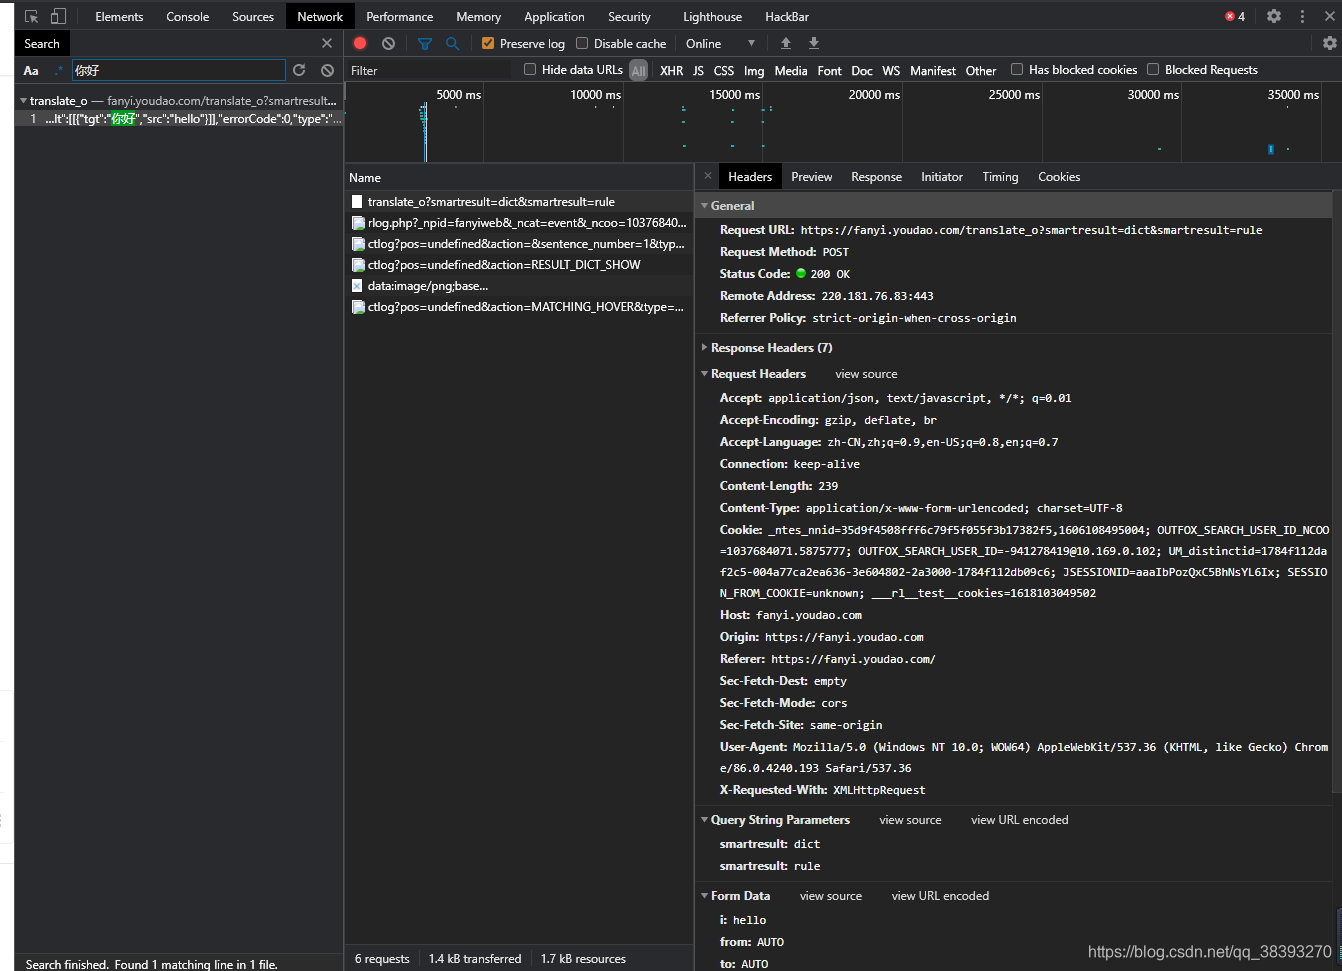Toggle match case Aa in search

pyautogui.click(x=31, y=70)
